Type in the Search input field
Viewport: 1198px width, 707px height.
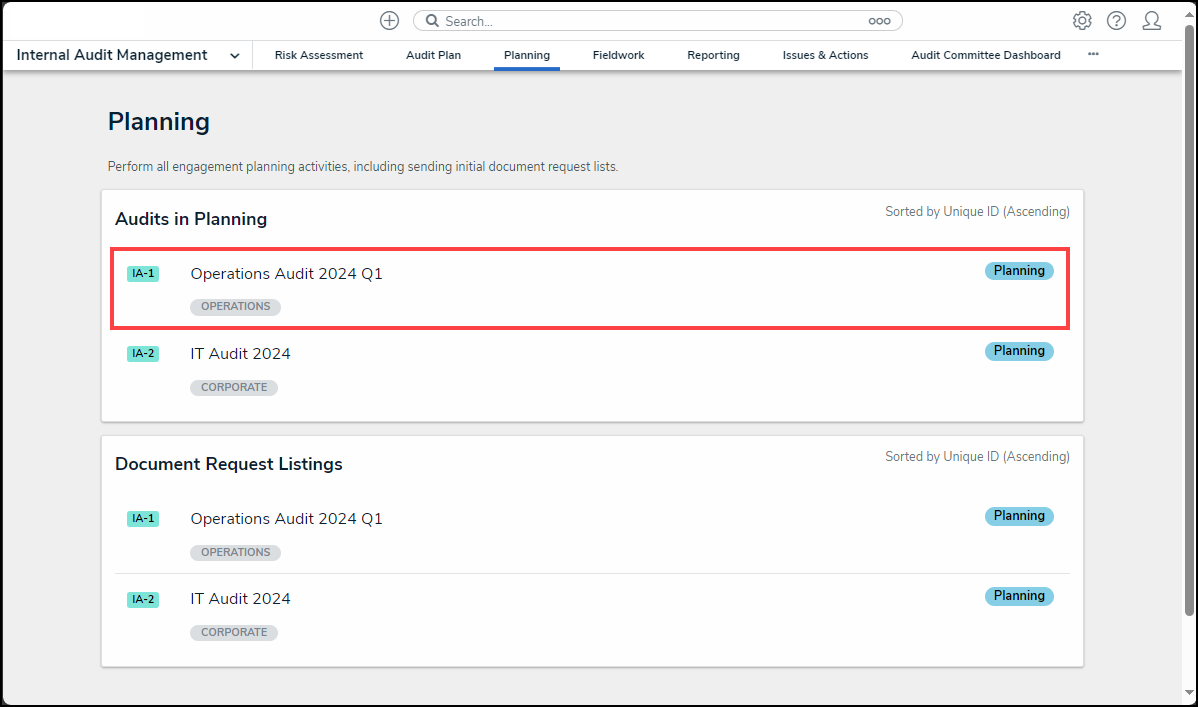pos(650,21)
